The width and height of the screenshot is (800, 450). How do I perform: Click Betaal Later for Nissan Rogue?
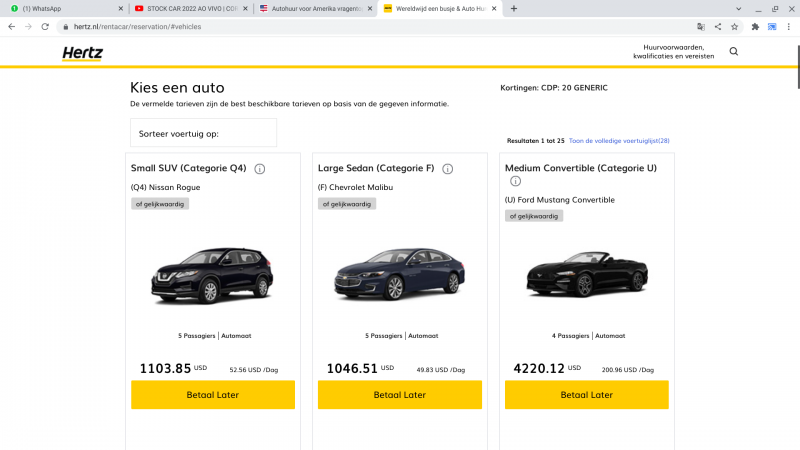(213, 395)
